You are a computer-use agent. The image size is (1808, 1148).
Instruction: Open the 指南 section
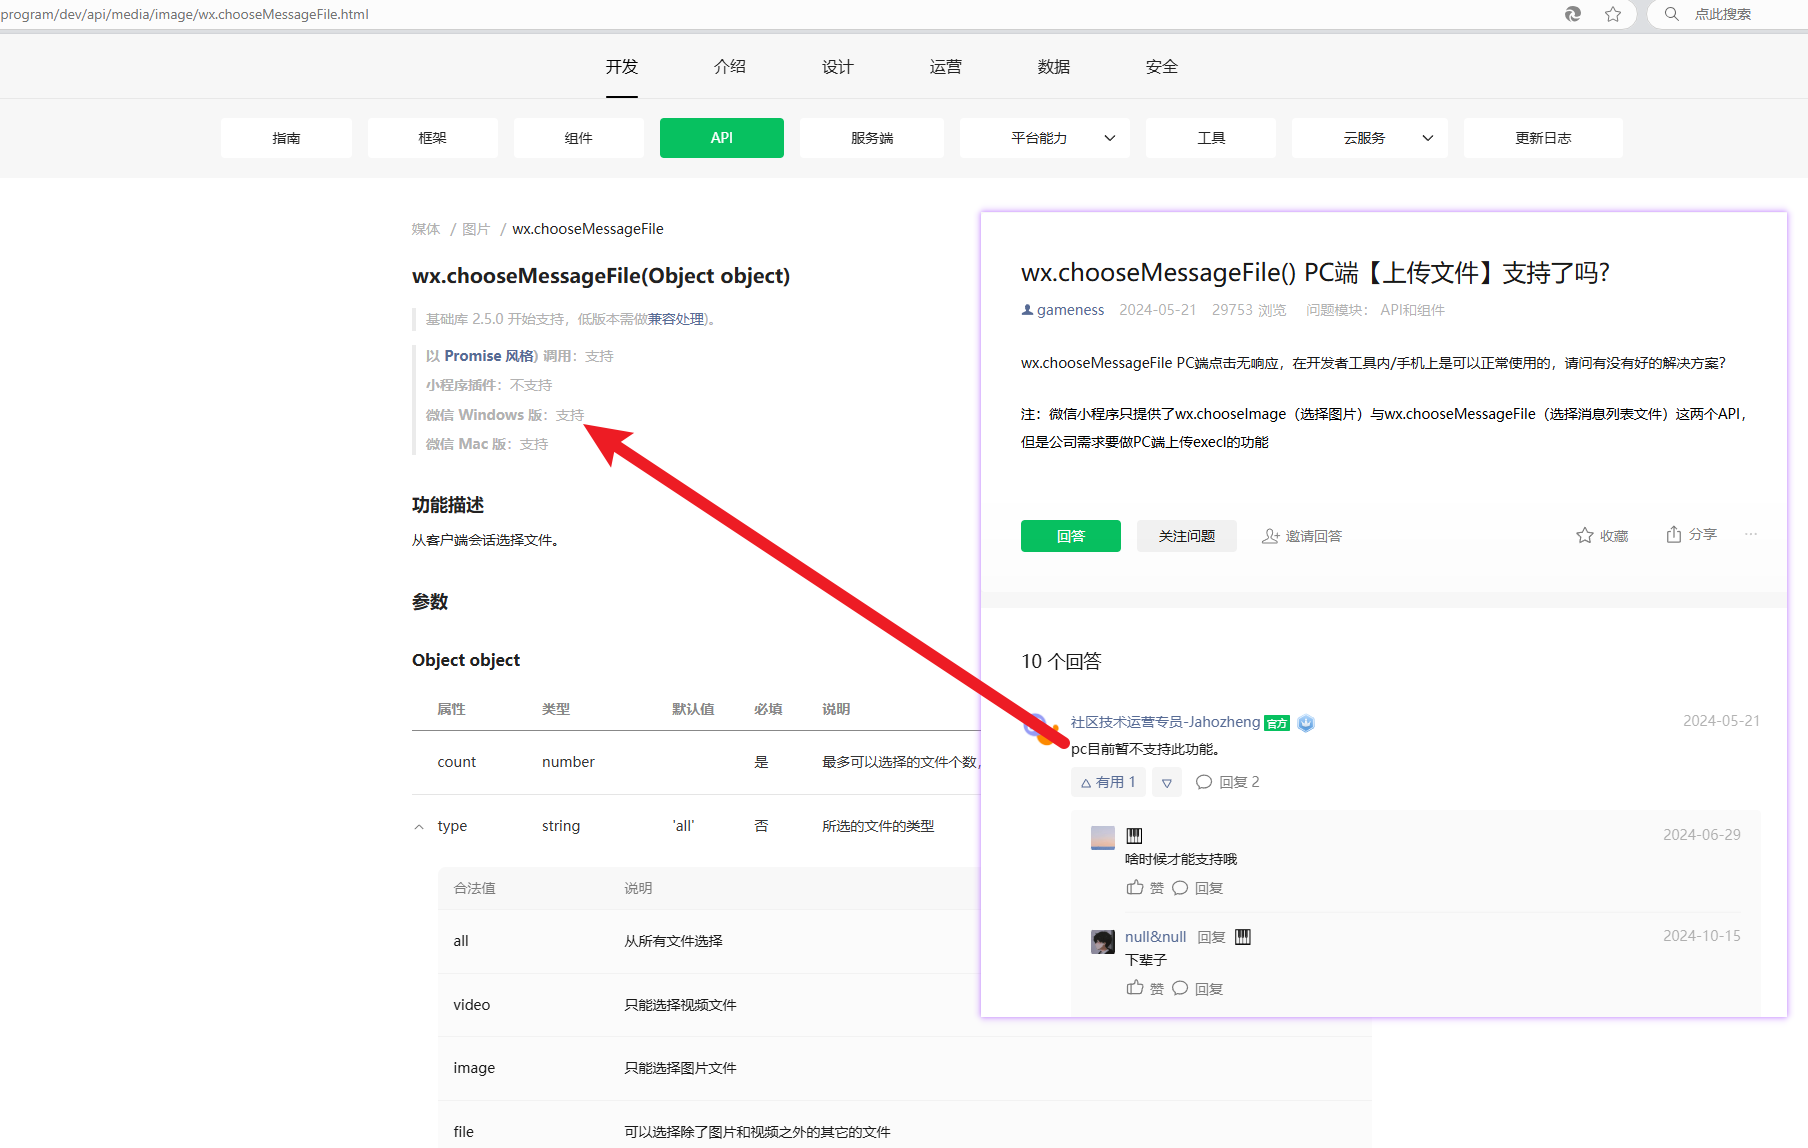(x=286, y=138)
